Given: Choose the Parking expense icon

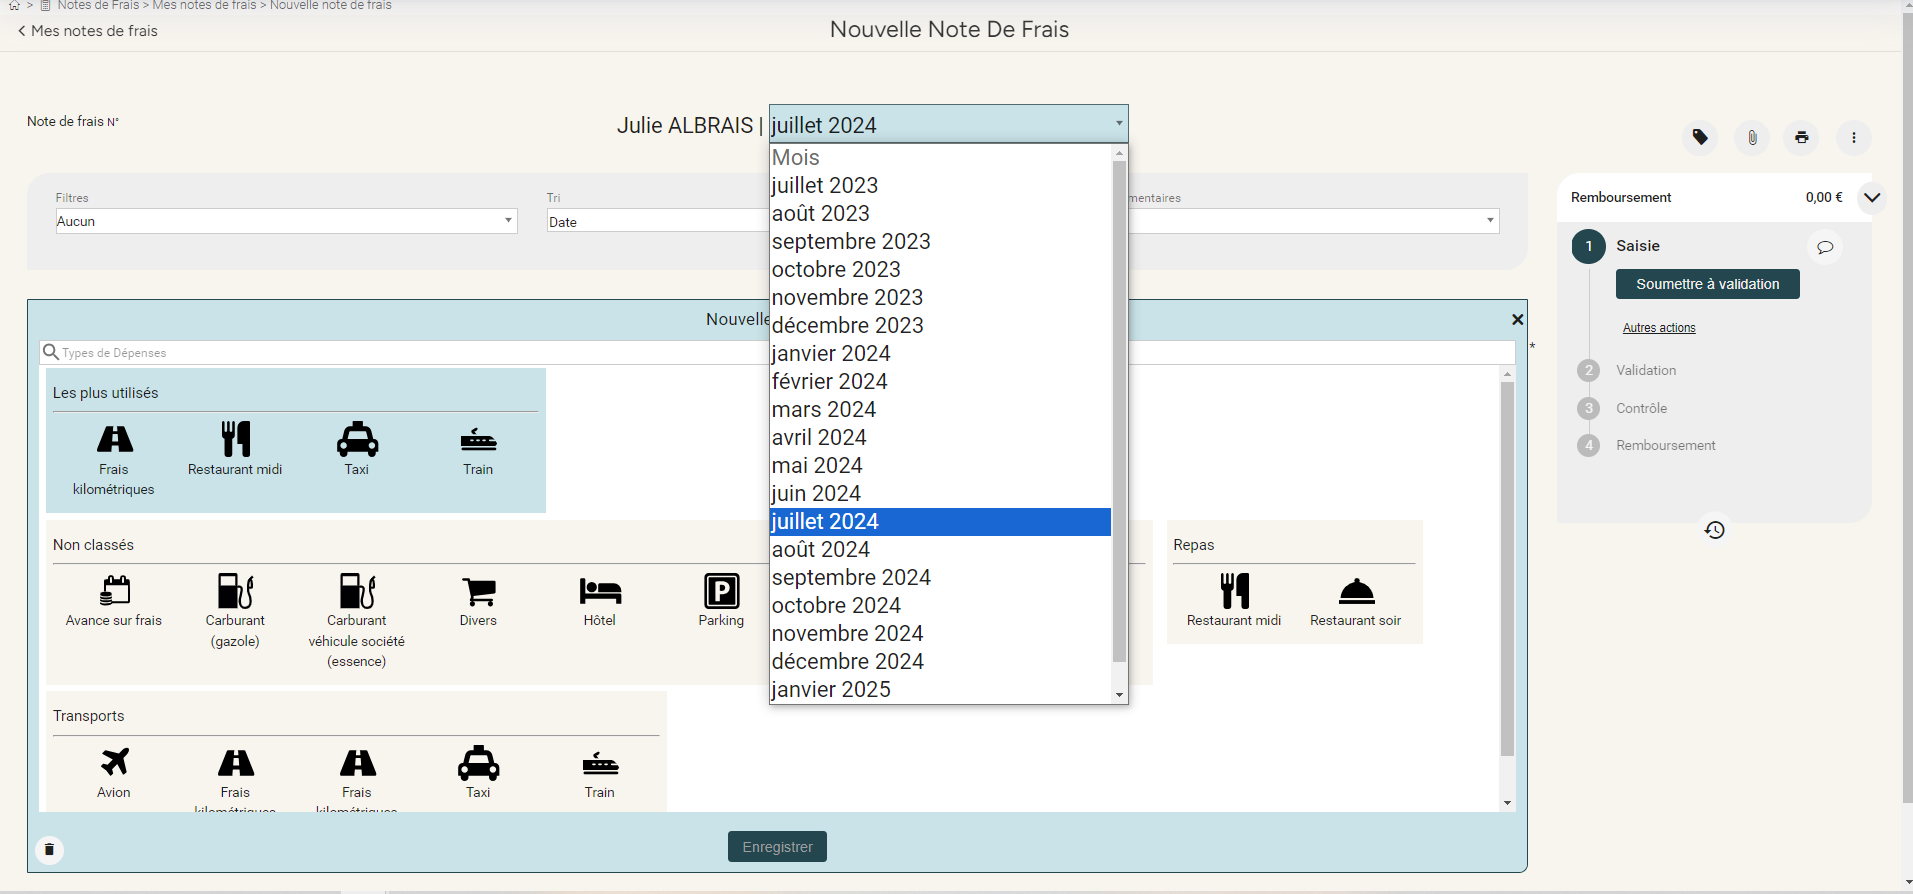Looking at the screenshot, I should 721,600.
